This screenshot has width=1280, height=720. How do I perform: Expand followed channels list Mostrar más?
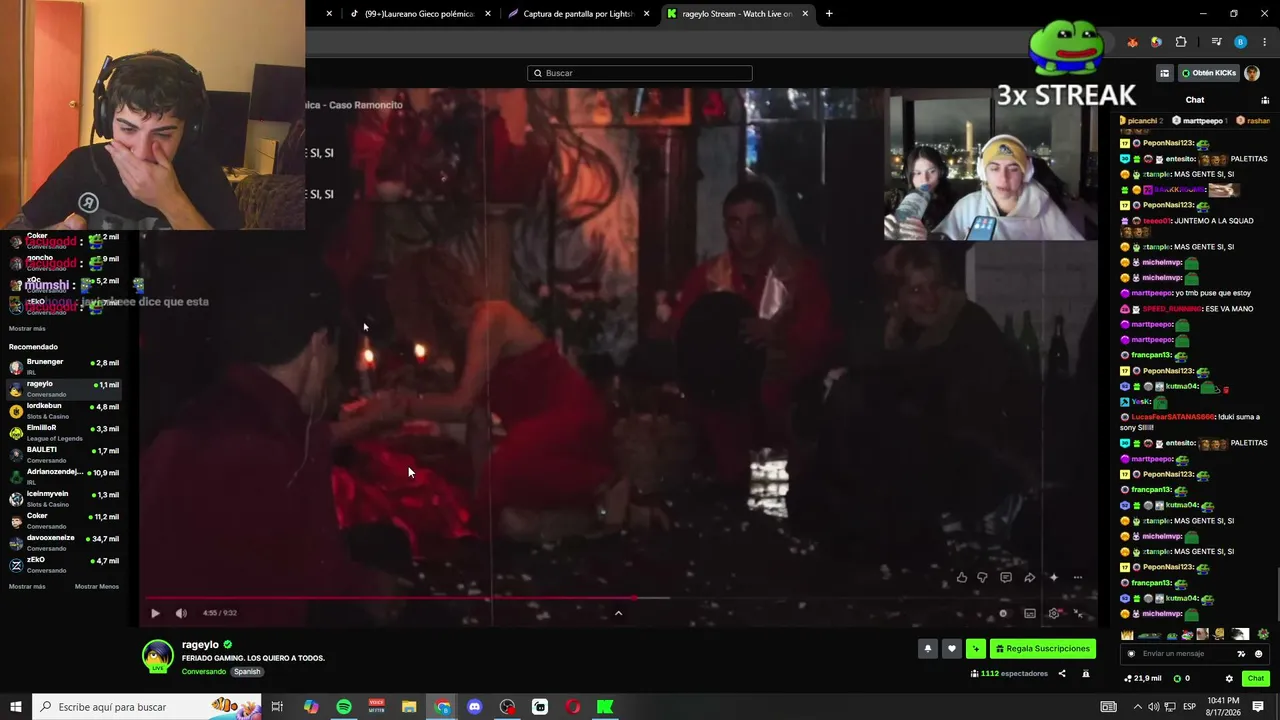[x=27, y=329]
